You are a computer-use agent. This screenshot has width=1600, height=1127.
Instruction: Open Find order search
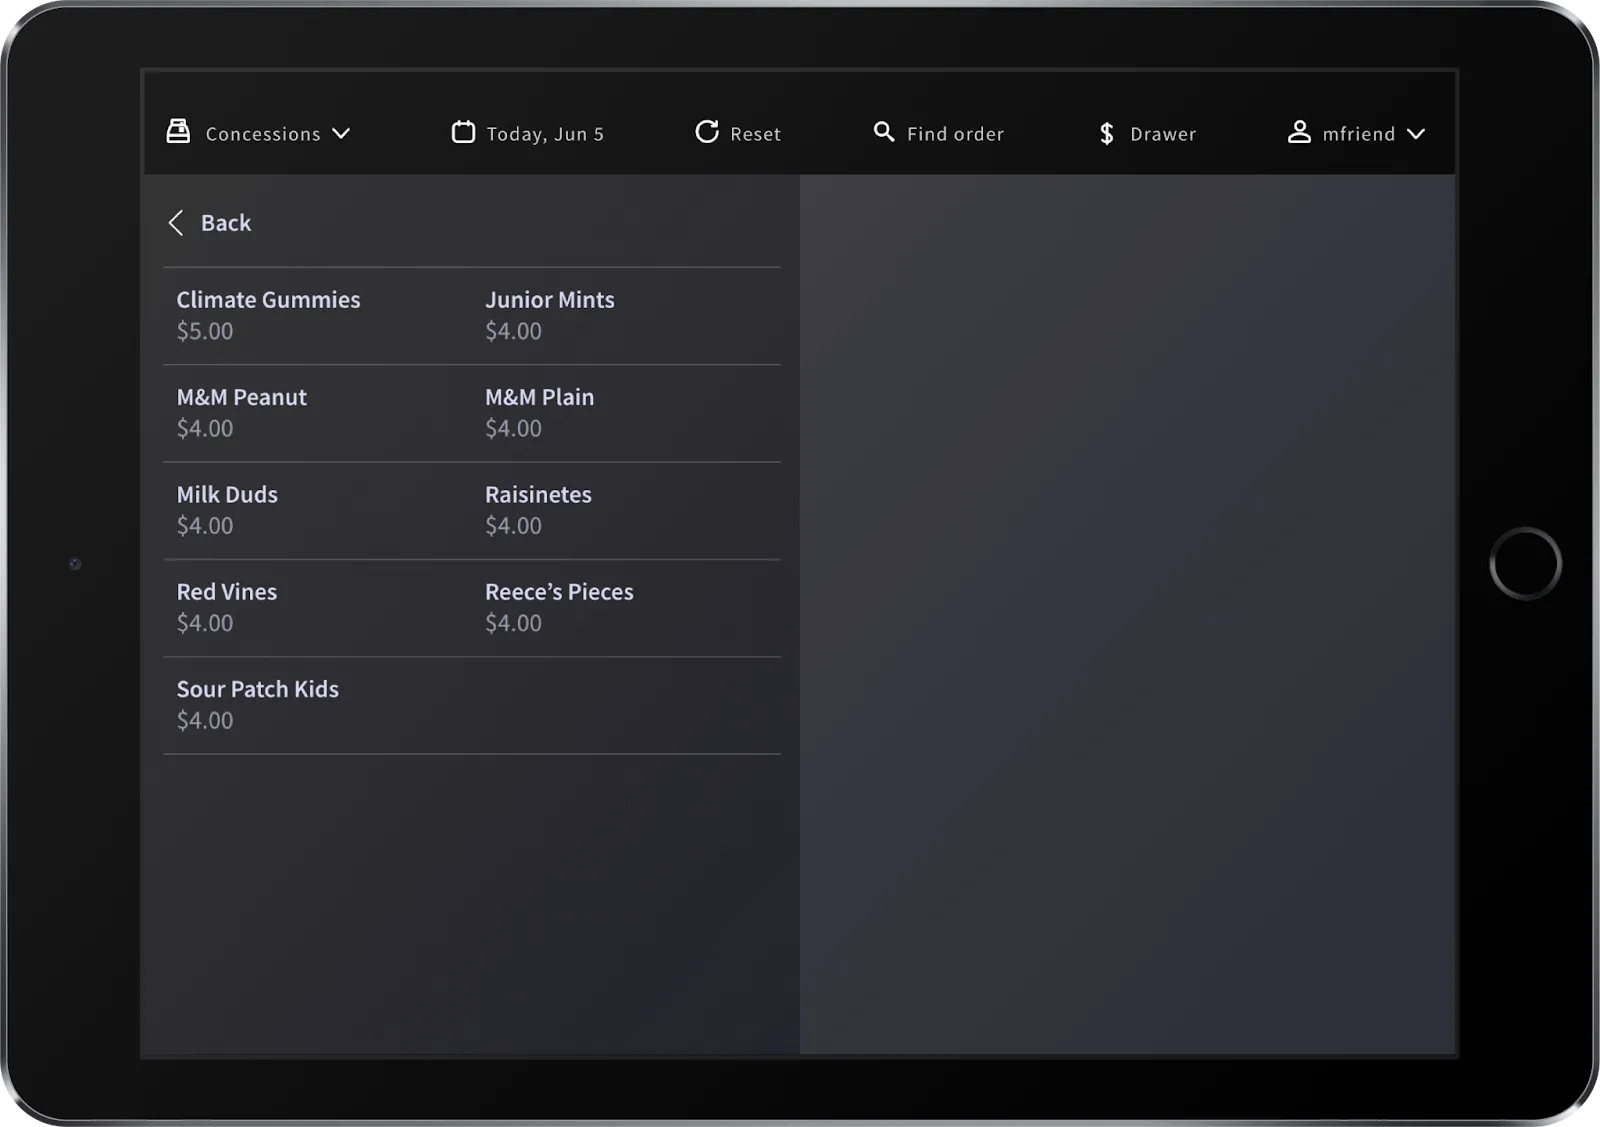(939, 133)
